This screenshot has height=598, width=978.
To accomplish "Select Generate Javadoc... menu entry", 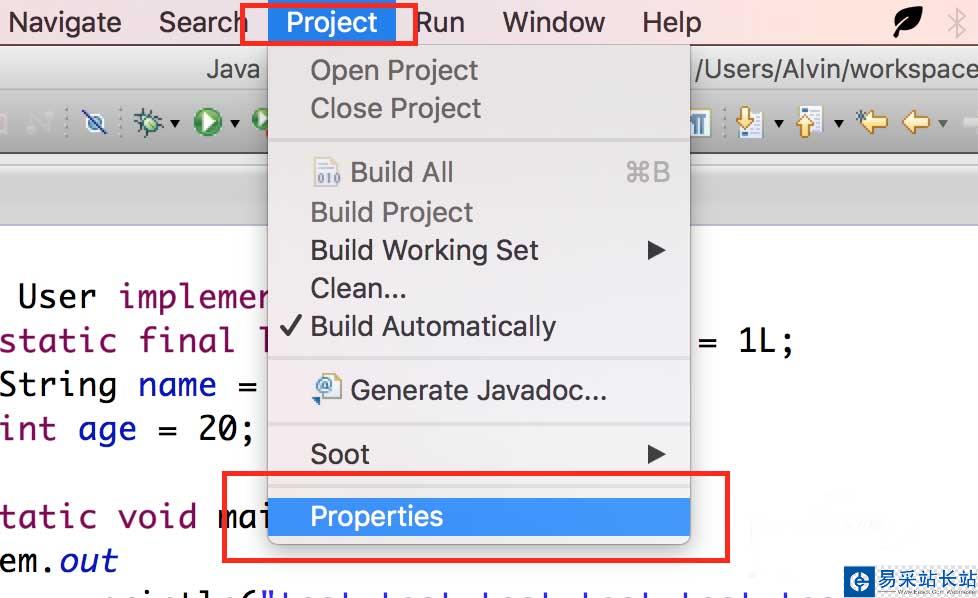I will point(478,390).
